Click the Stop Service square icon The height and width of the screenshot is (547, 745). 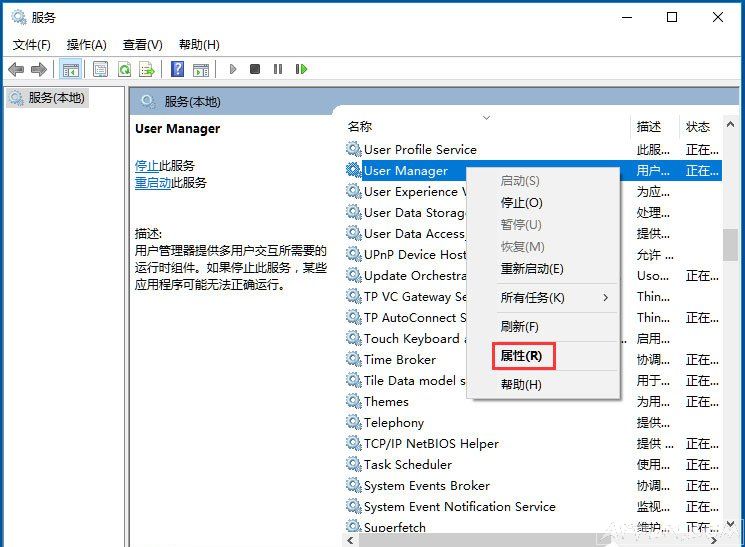point(255,69)
